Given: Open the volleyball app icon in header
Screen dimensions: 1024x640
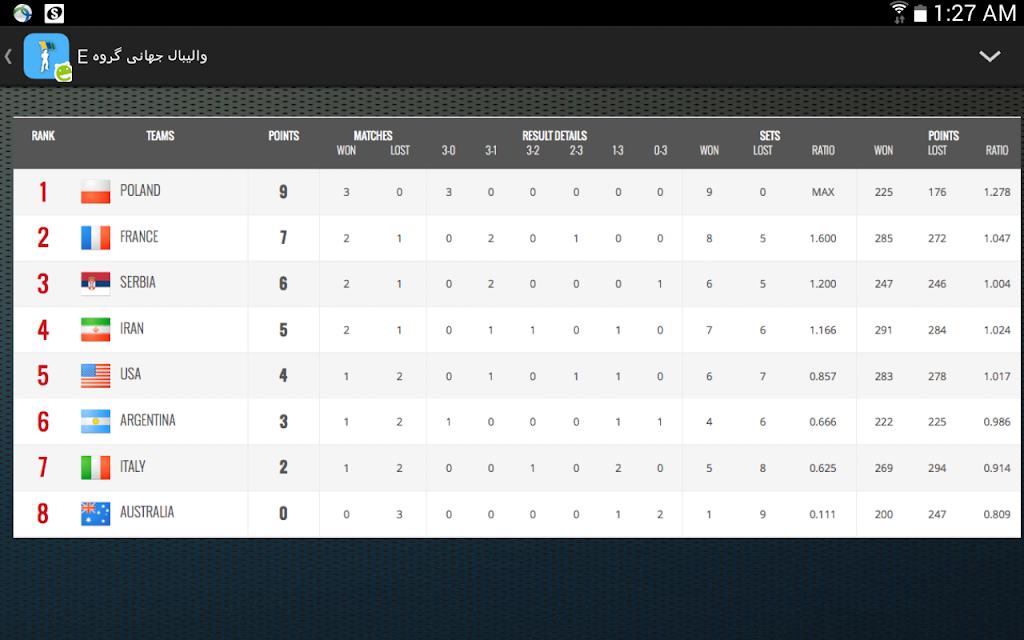Looking at the screenshot, I should 47,57.
